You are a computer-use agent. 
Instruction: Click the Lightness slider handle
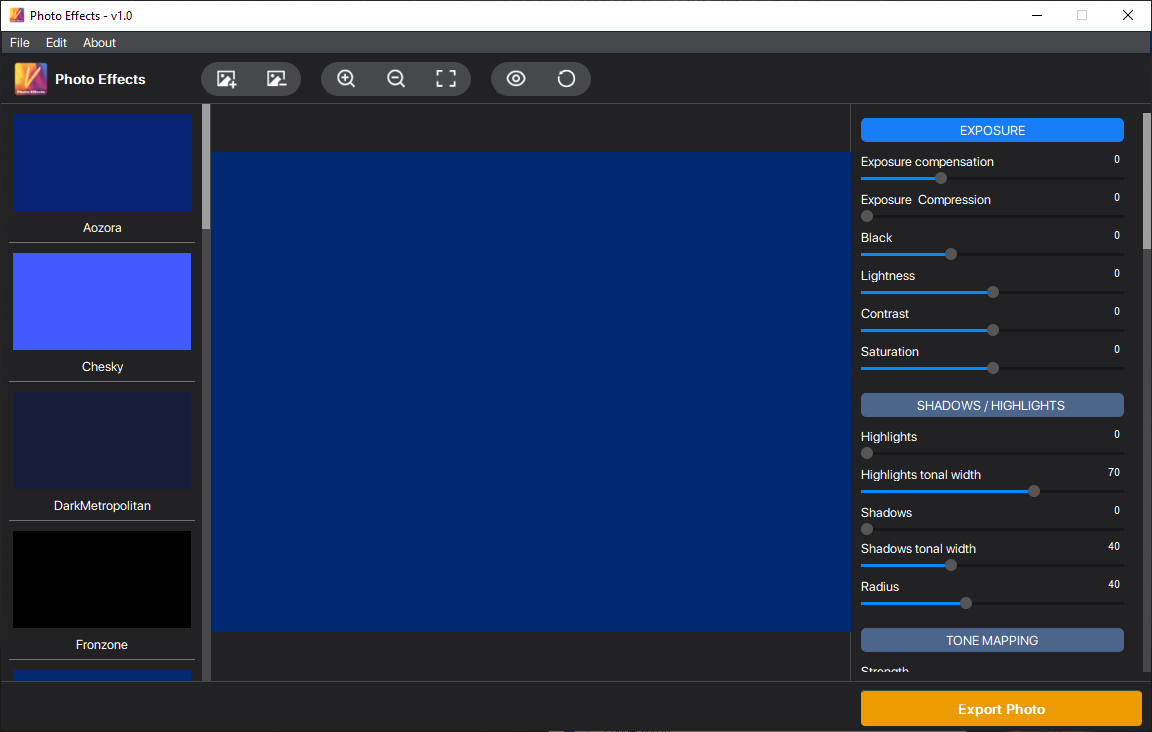[993, 292]
